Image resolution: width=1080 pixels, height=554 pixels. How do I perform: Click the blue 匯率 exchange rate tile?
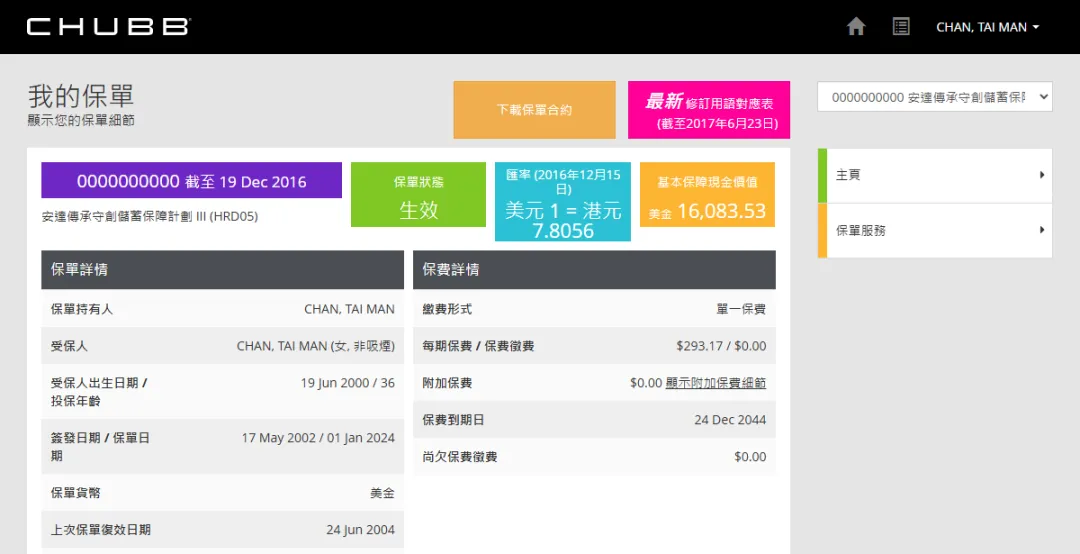click(563, 202)
